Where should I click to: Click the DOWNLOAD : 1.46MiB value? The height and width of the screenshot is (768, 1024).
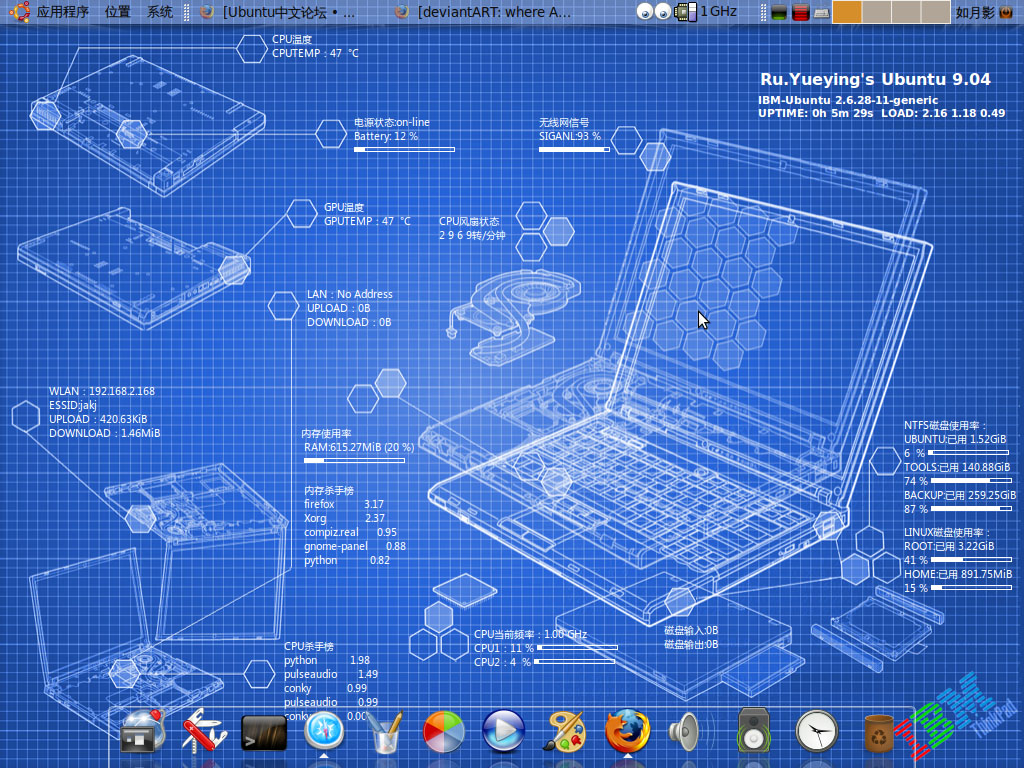[104, 433]
